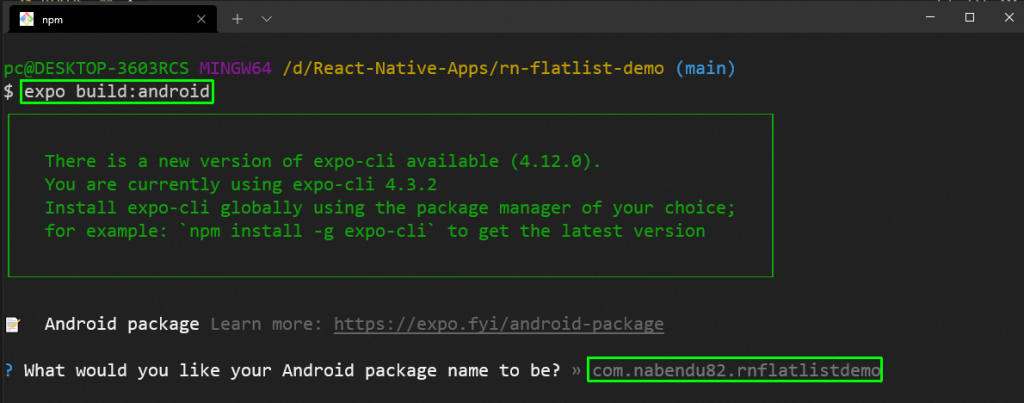The image size is (1024, 403).
Task: Click the blue question mark prompt symbol
Action: click(8, 371)
